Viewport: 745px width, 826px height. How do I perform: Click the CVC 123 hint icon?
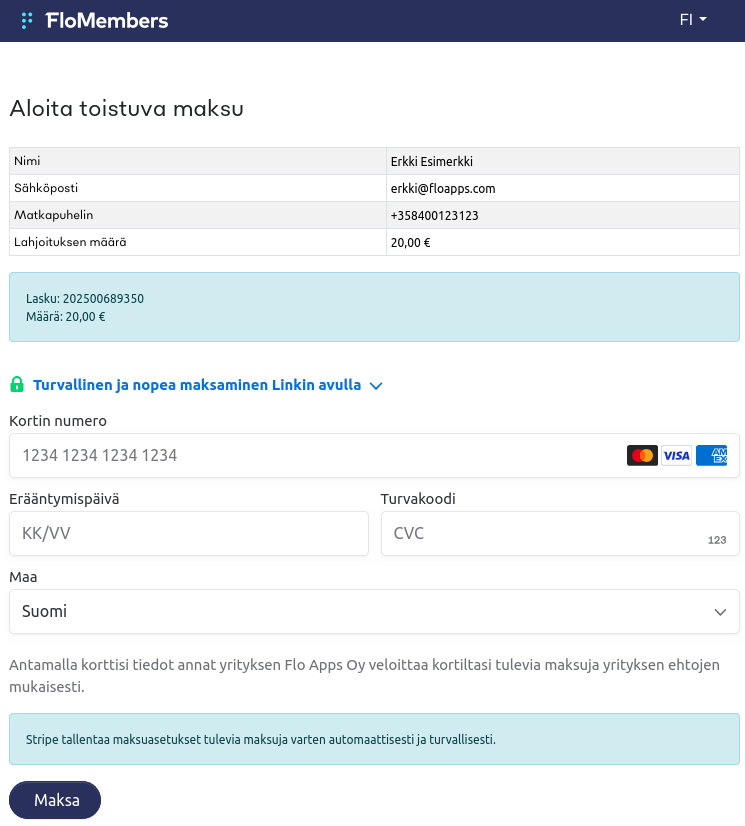tap(716, 540)
